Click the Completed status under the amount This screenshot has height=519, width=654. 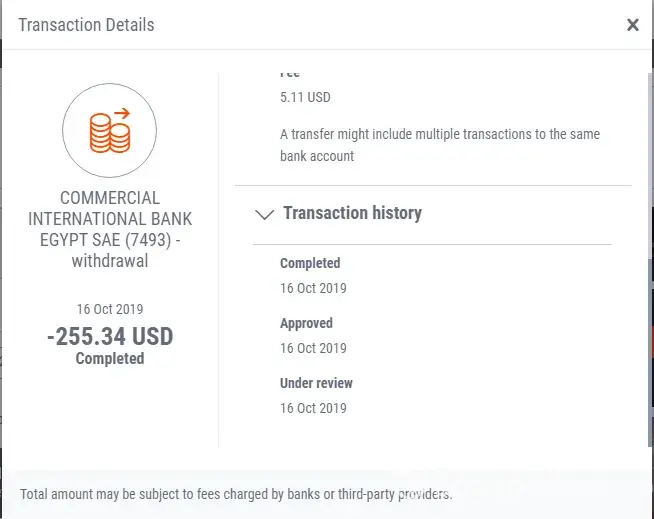[x=110, y=358]
